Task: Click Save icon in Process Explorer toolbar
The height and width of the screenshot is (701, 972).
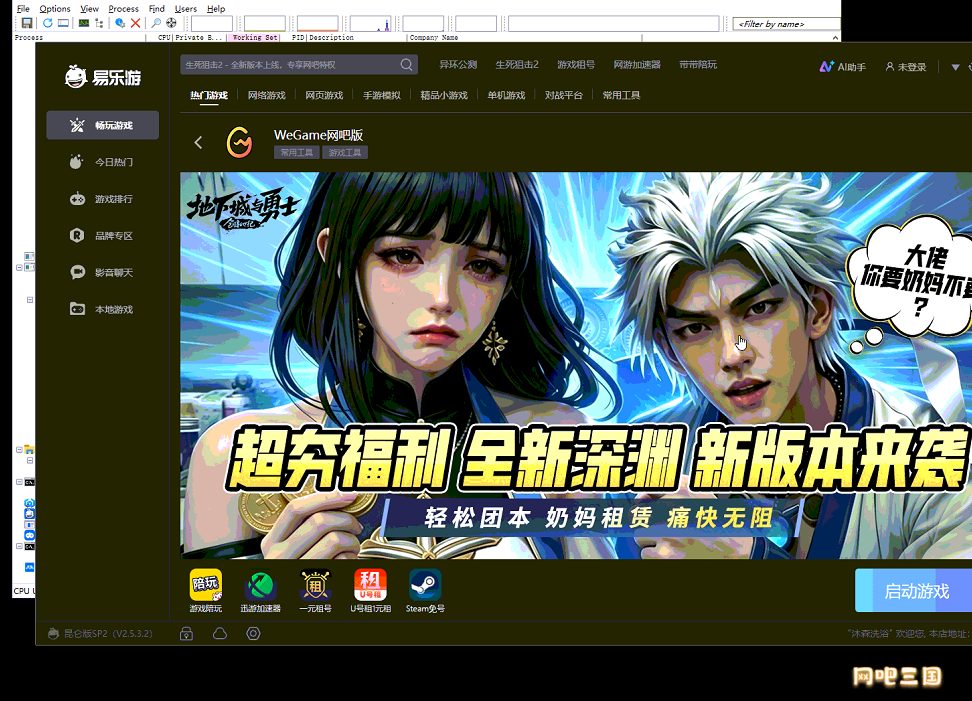Action: point(27,23)
